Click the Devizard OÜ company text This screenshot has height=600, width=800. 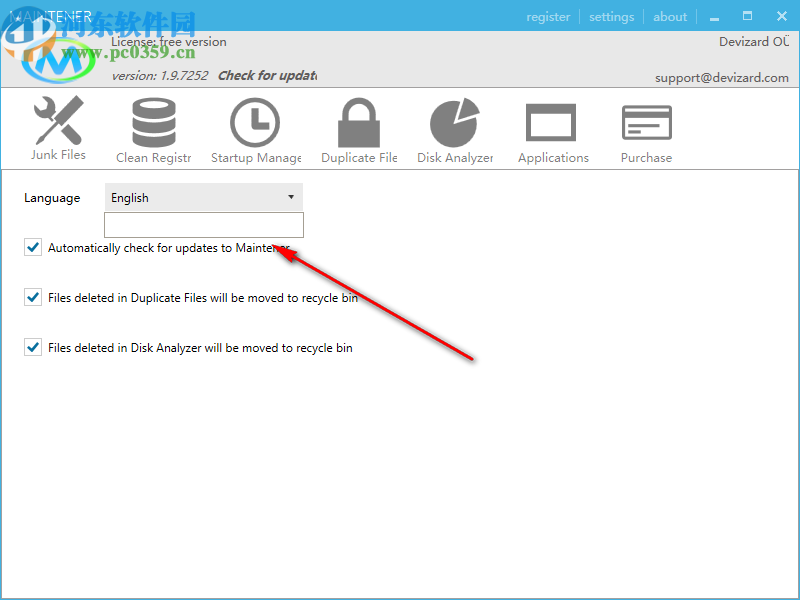pos(754,41)
